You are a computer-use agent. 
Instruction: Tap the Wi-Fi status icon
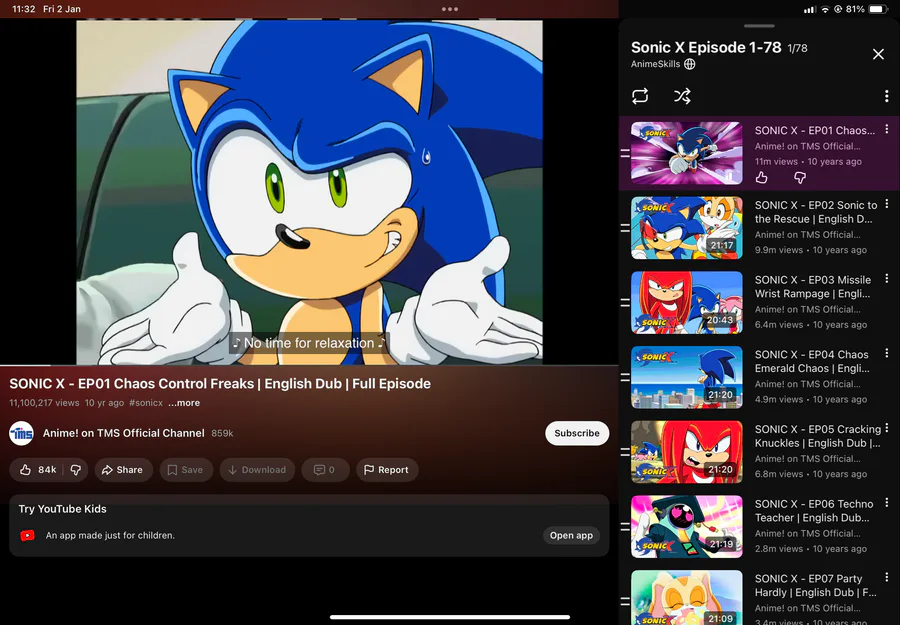tap(825, 9)
